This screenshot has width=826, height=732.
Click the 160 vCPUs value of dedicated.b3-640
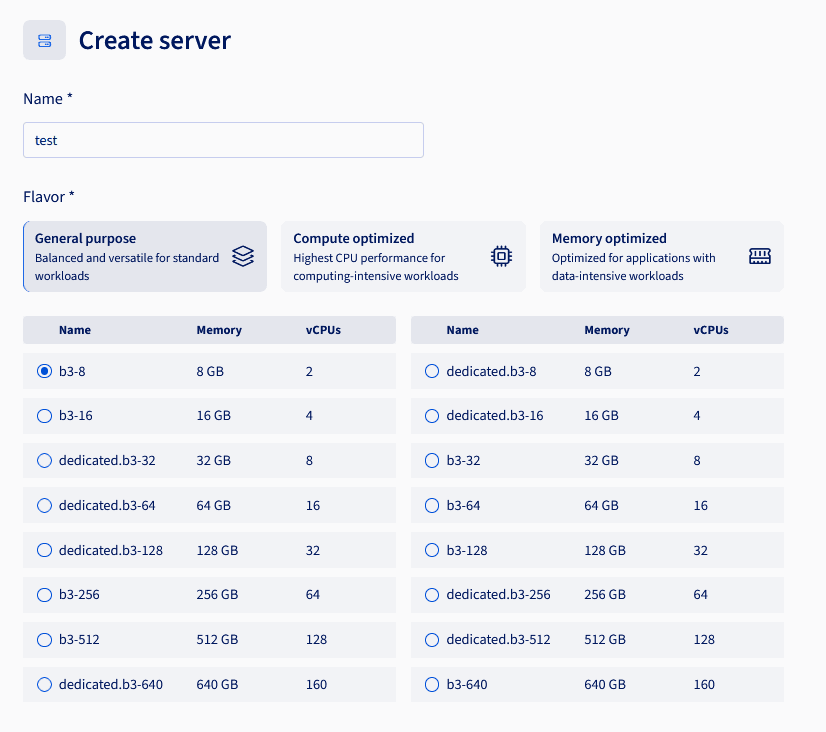317,685
